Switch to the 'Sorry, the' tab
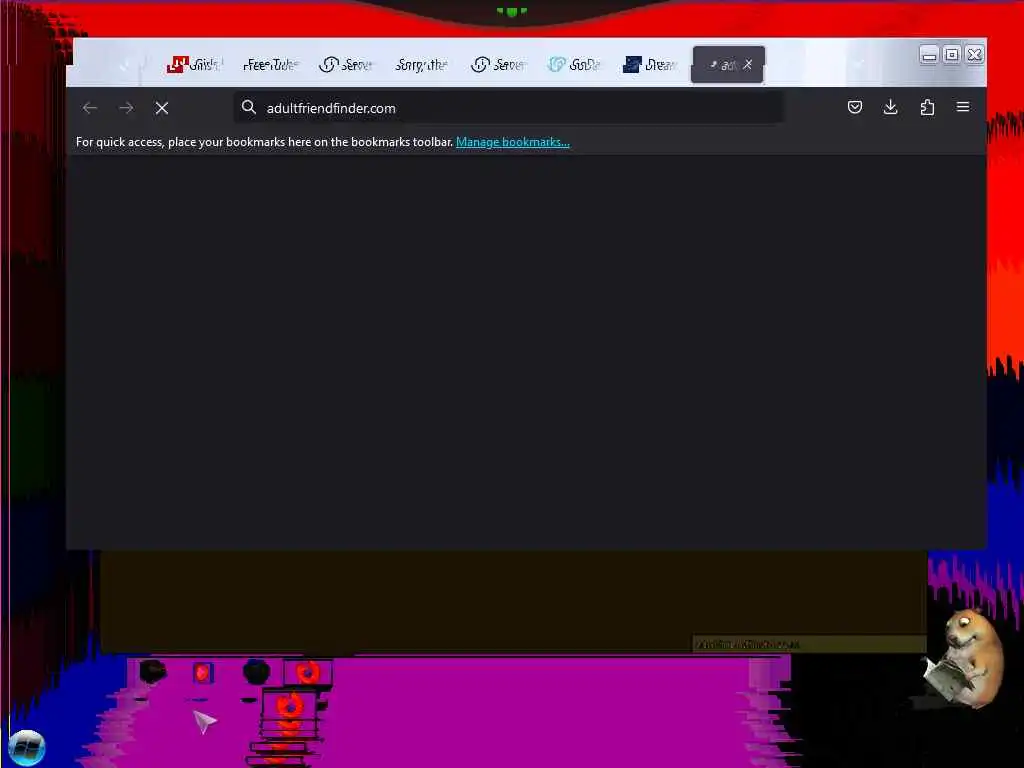Screen dimensions: 1024x768 [x=421, y=65]
